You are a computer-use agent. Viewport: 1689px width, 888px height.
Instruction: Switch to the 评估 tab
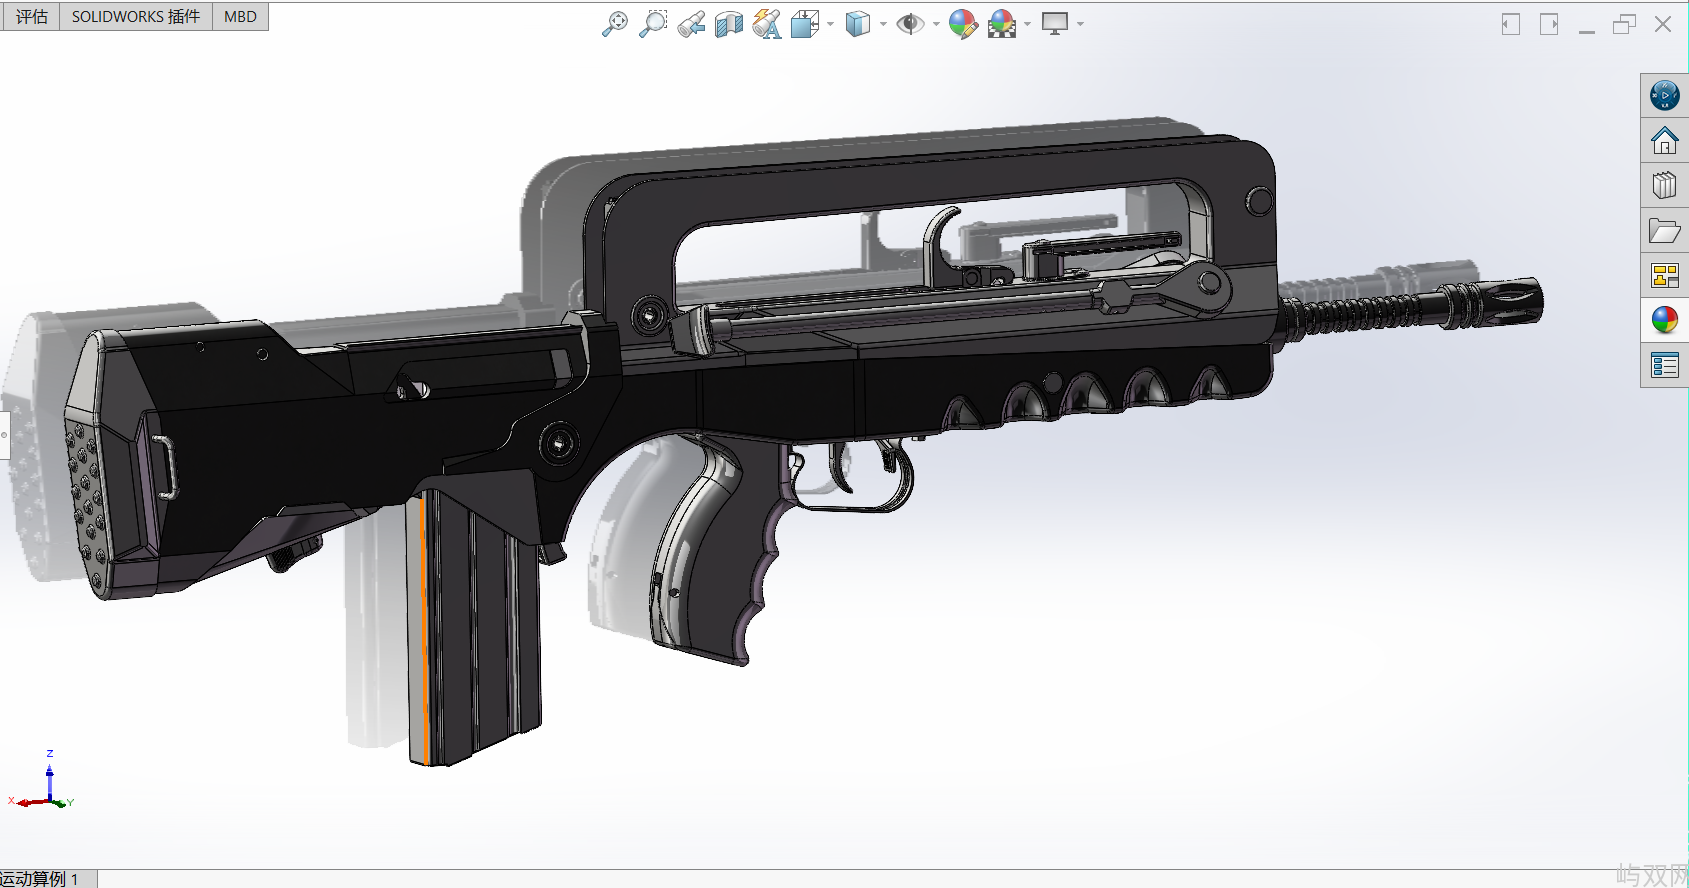(31, 16)
